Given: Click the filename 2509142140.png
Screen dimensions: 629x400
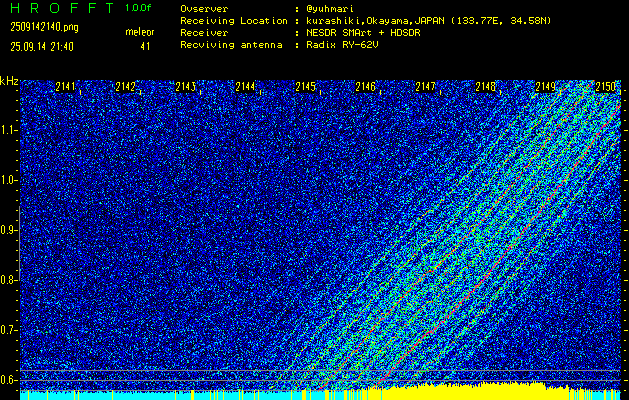Looking at the screenshot, I should pos(45,27).
